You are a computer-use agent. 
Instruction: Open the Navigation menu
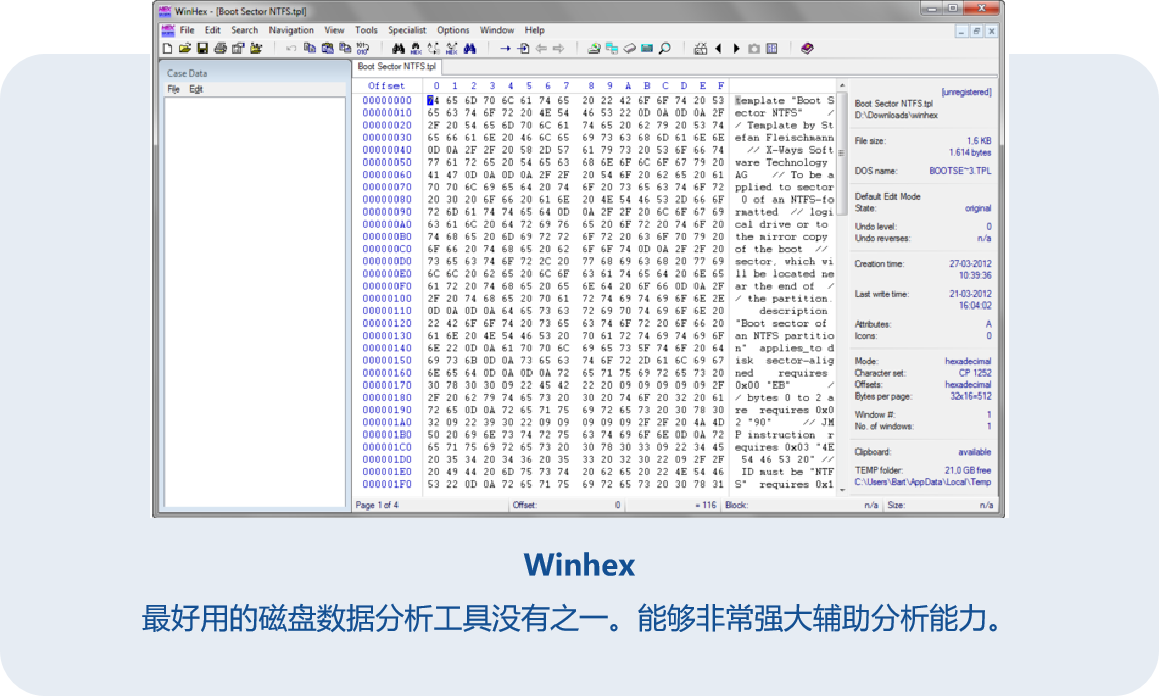pos(291,30)
